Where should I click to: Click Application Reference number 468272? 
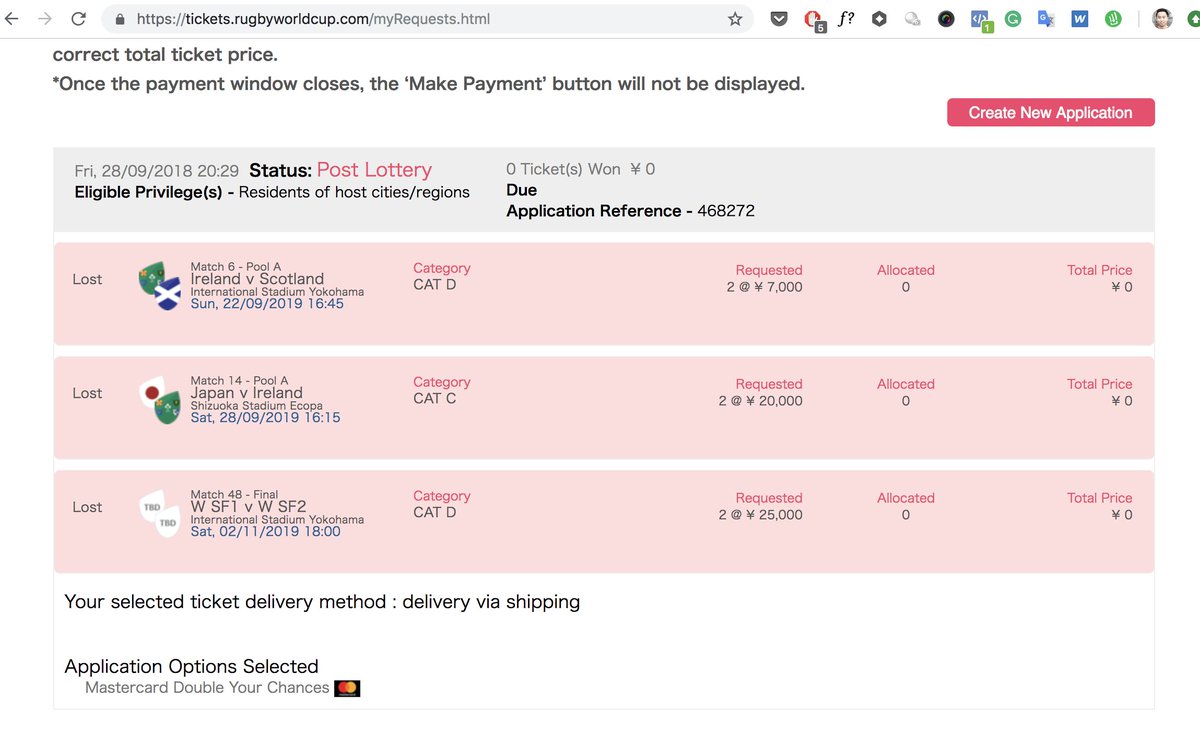click(x=726, y=211)
